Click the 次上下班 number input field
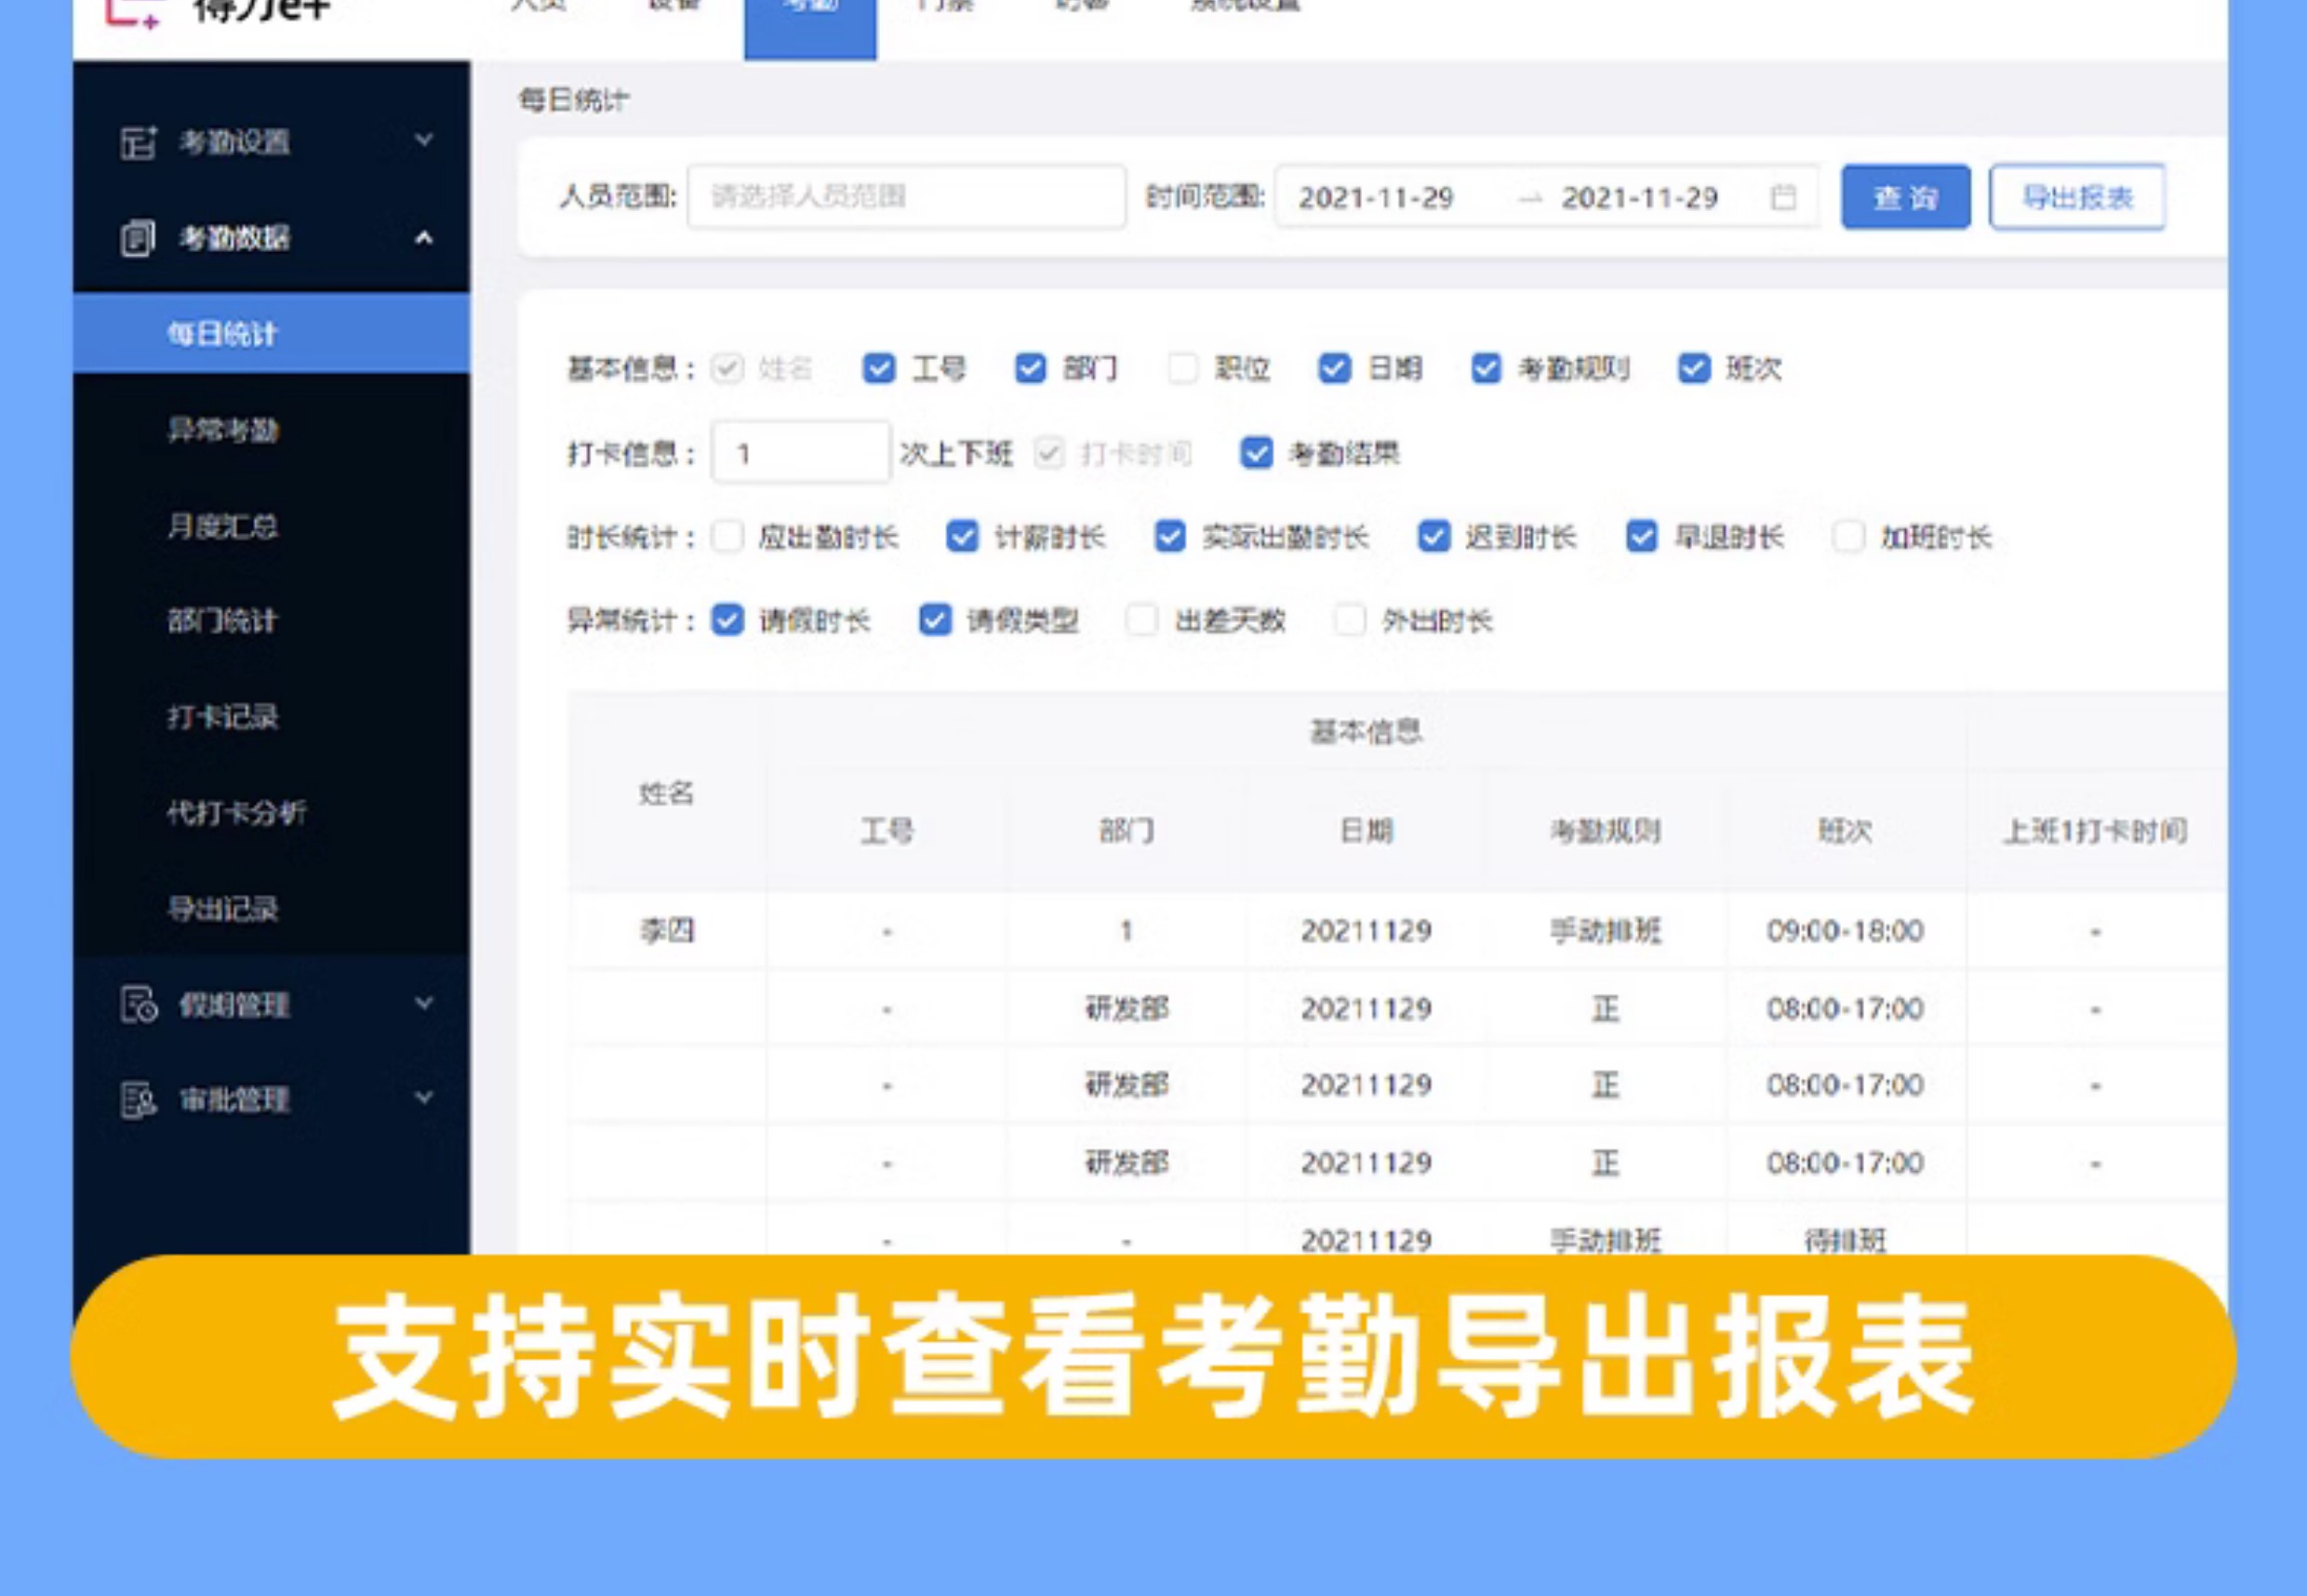Image resolution: width=2307 pixels, height=1596 pixels. [x=800, y=454]
